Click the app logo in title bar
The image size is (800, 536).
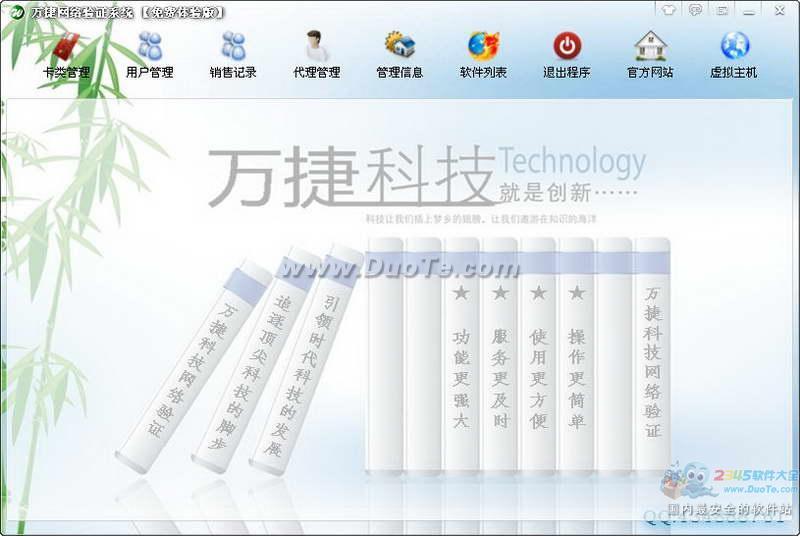tap(17, 11)
